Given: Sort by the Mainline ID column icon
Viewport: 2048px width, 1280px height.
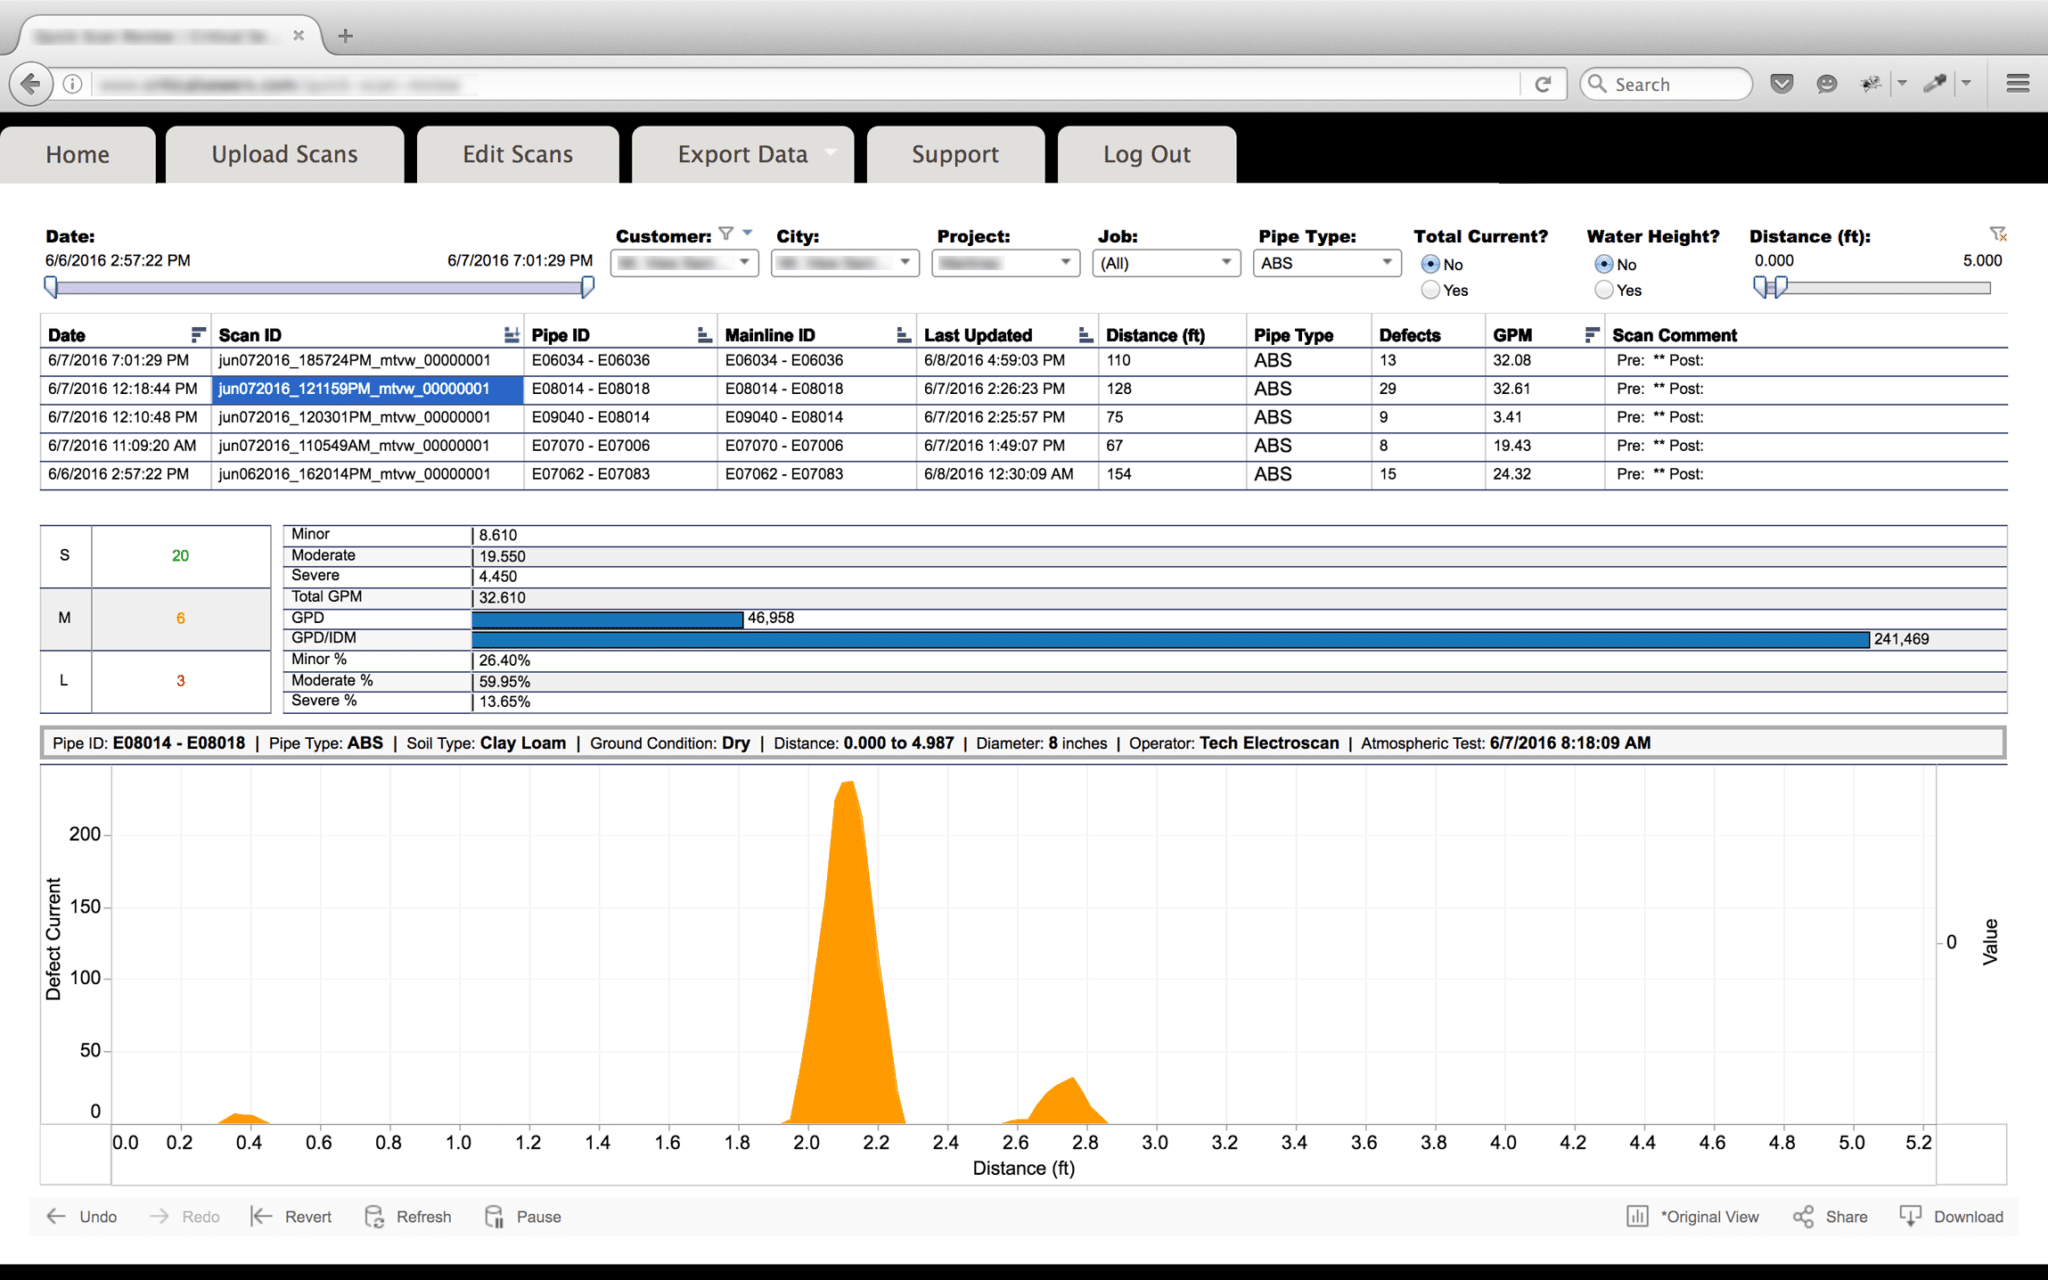Looking at the screenshot, I should pos(904,335).
